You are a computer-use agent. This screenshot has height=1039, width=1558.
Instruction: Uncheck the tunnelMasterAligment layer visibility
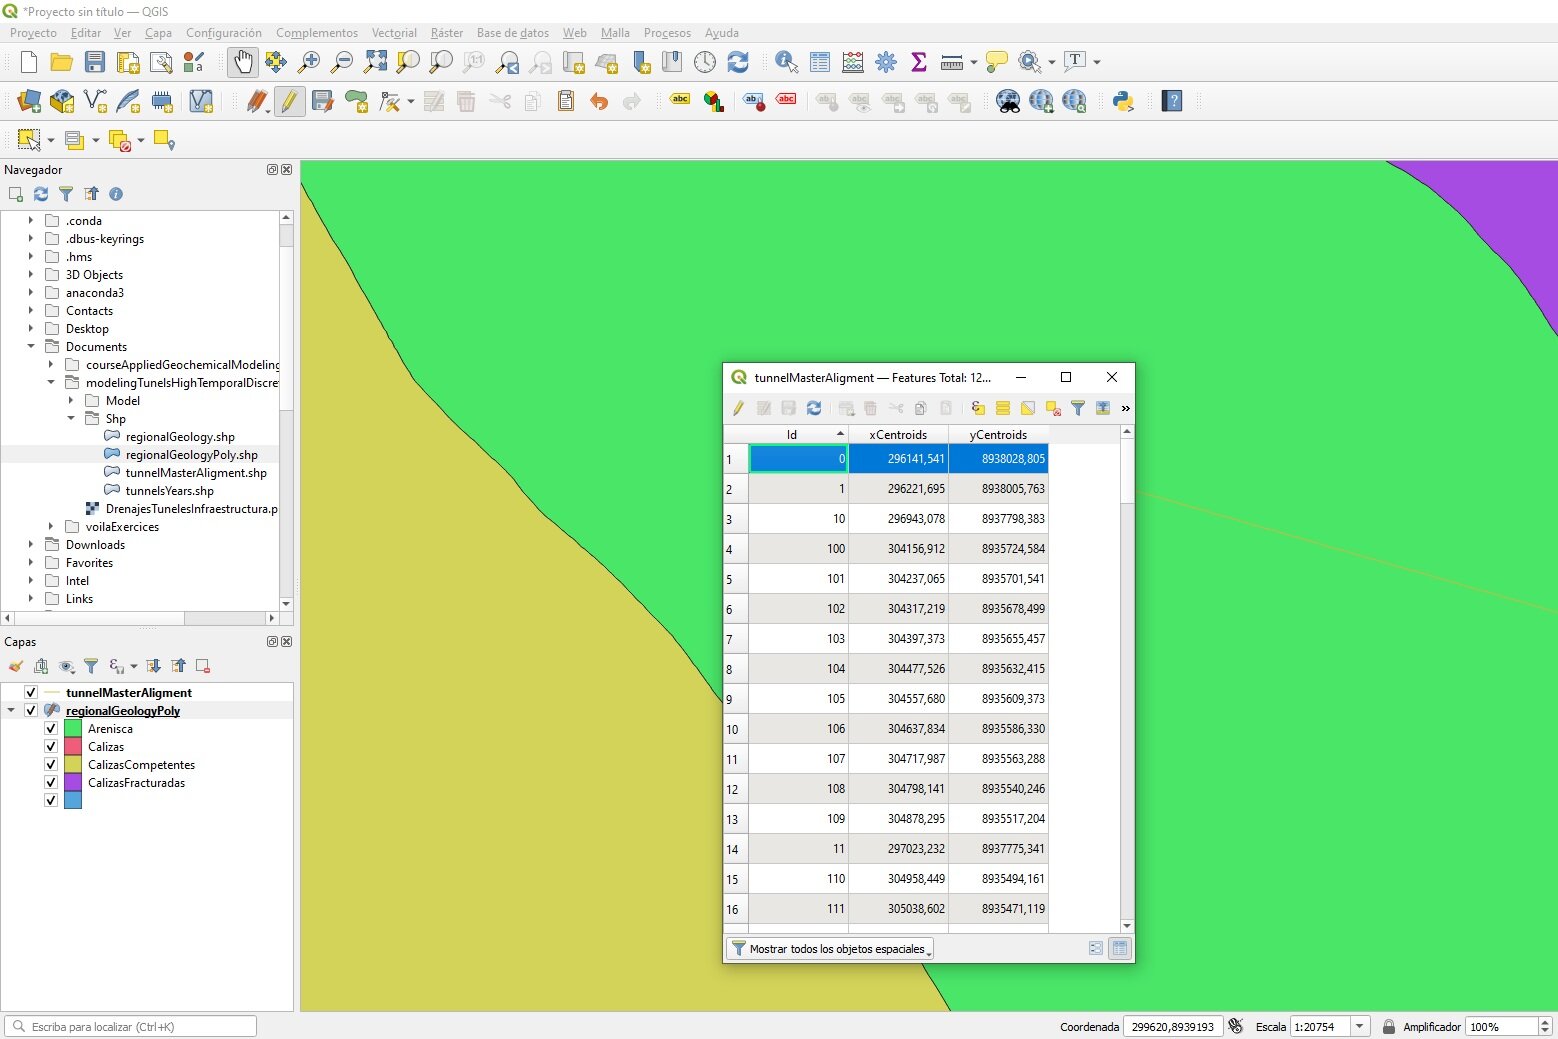pos(31,692)
